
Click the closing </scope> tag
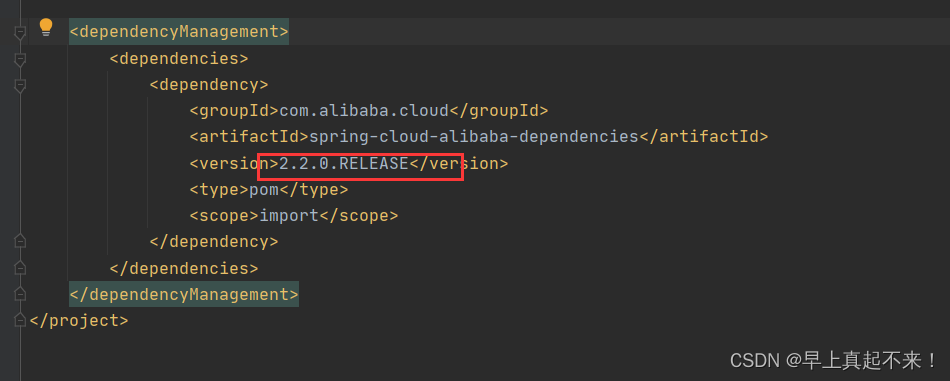coord(359,216)
